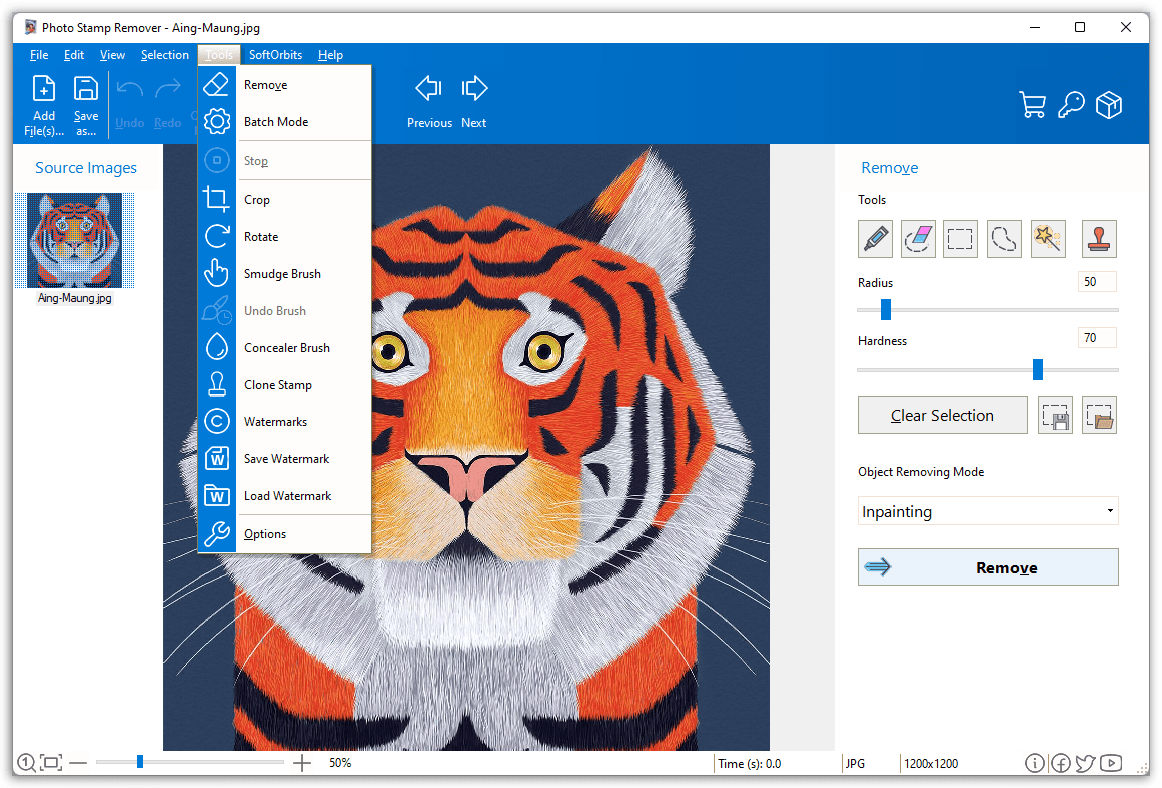Click the large Remove button
This screenshot has height=788, width=1162.
[x=988, y=567]
